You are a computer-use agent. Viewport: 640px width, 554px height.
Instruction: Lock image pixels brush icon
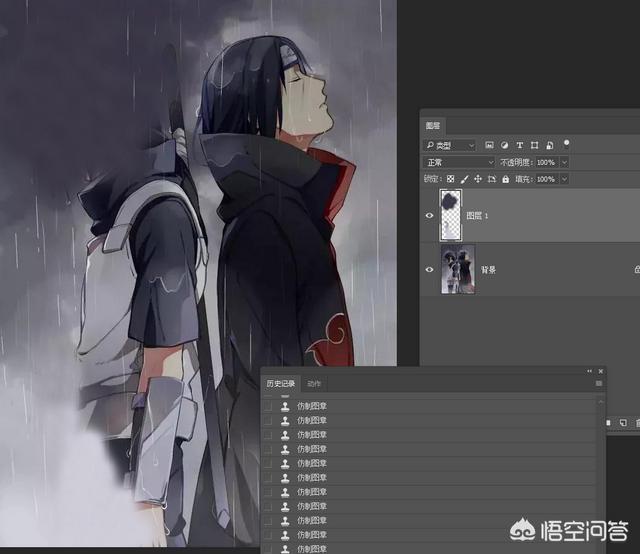(x=464, y=179)
